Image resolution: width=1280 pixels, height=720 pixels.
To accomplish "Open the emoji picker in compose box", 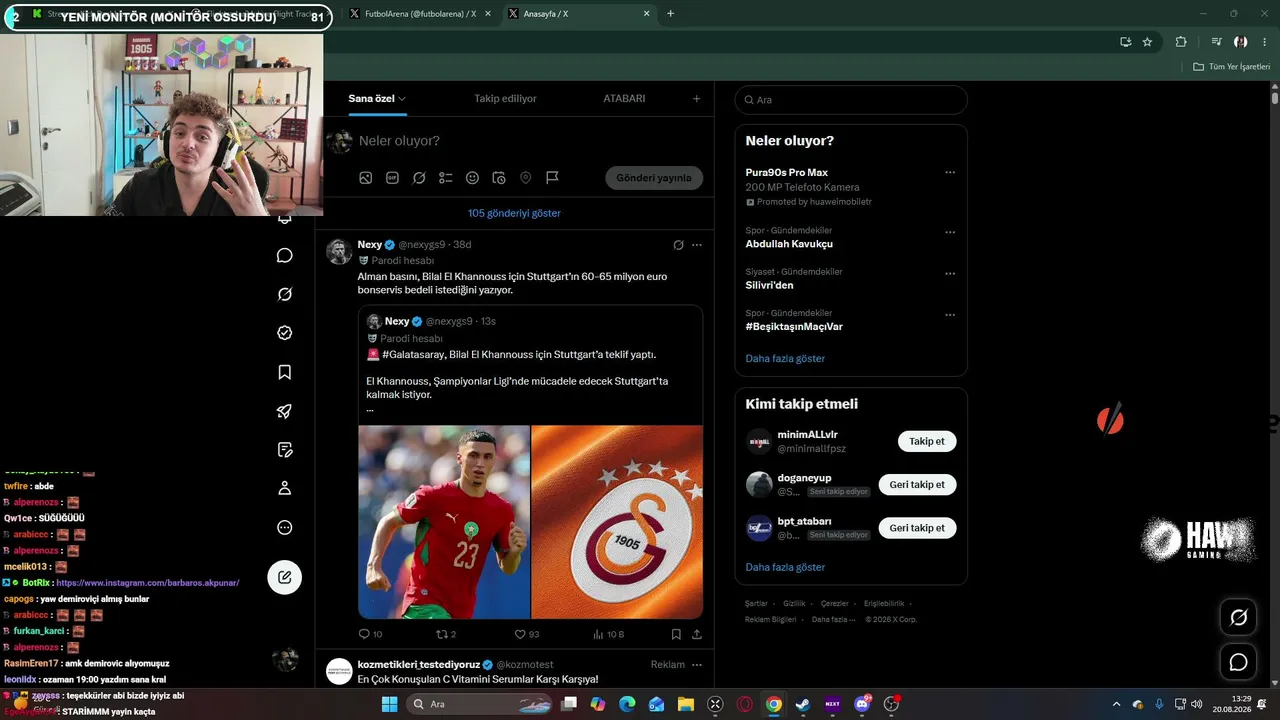I will [x=472, y=178].
